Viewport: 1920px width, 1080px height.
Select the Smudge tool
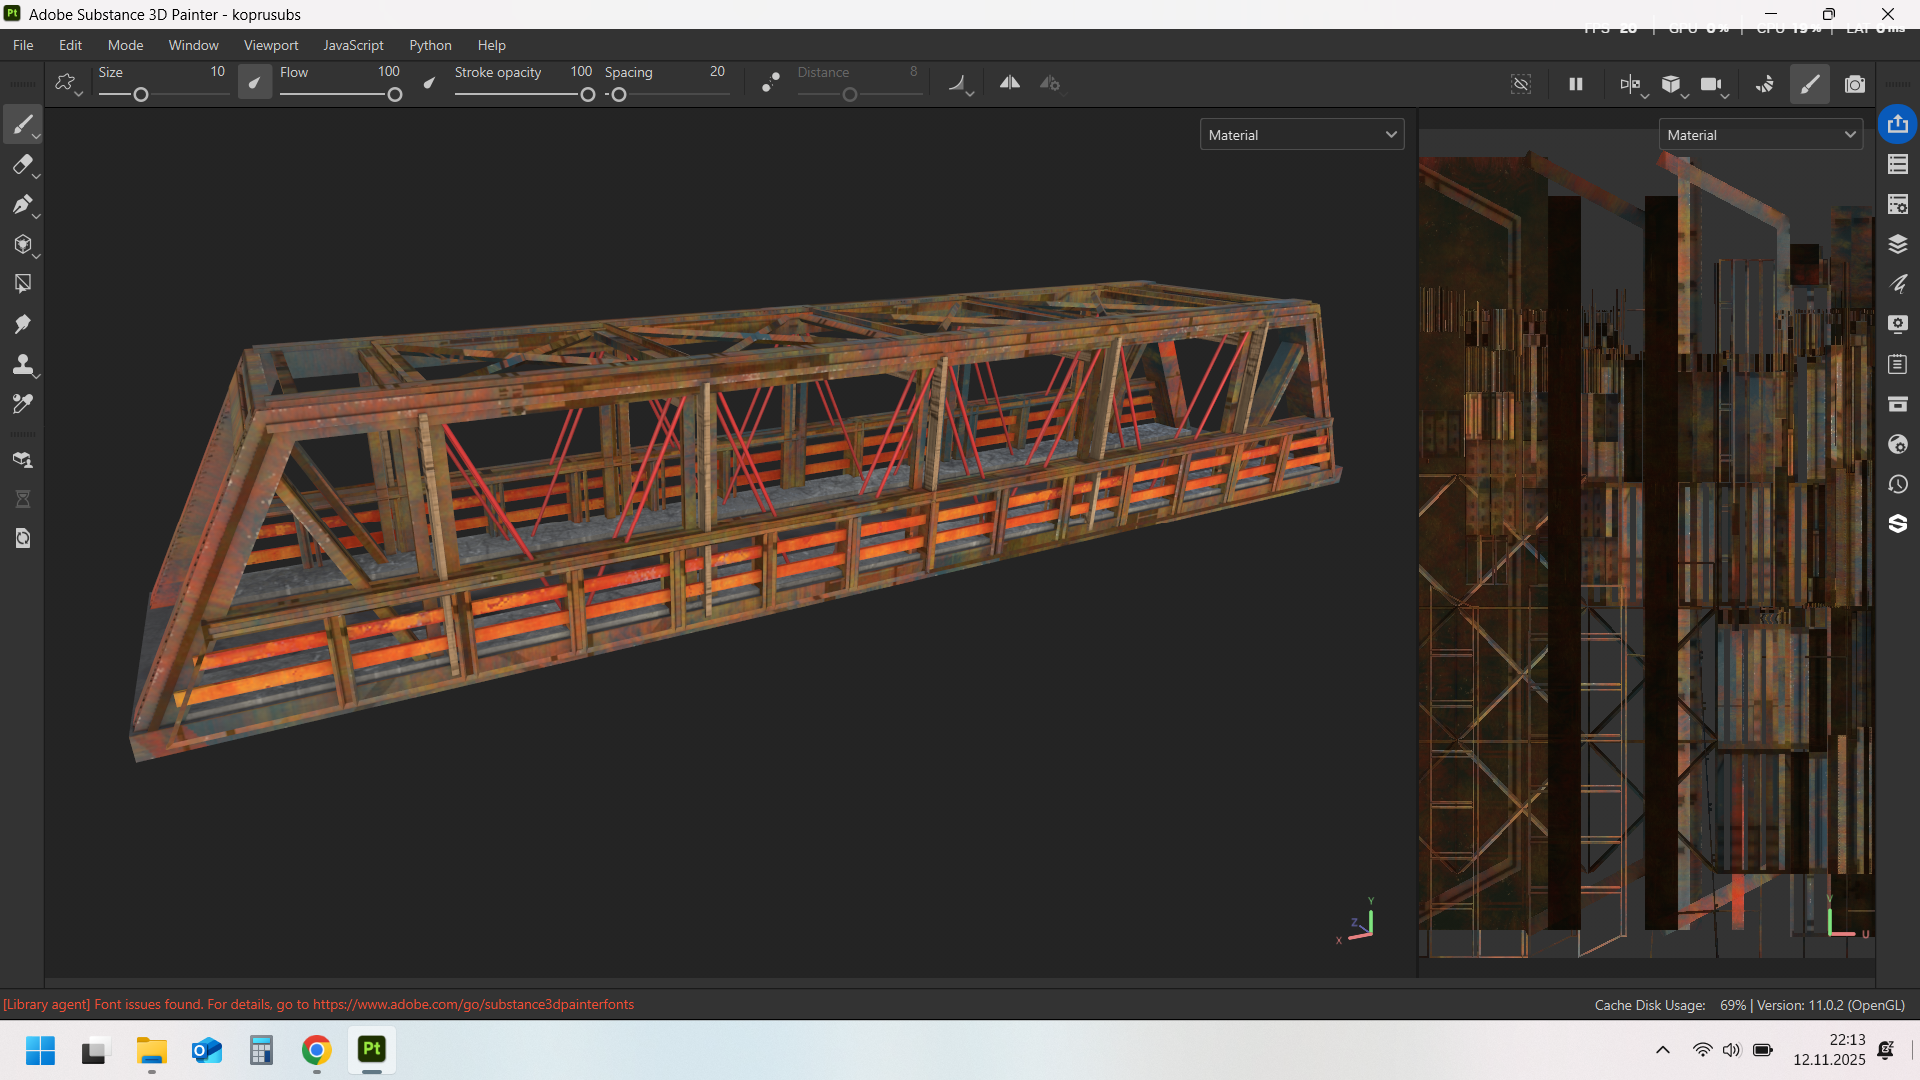(x=22, y=324)
